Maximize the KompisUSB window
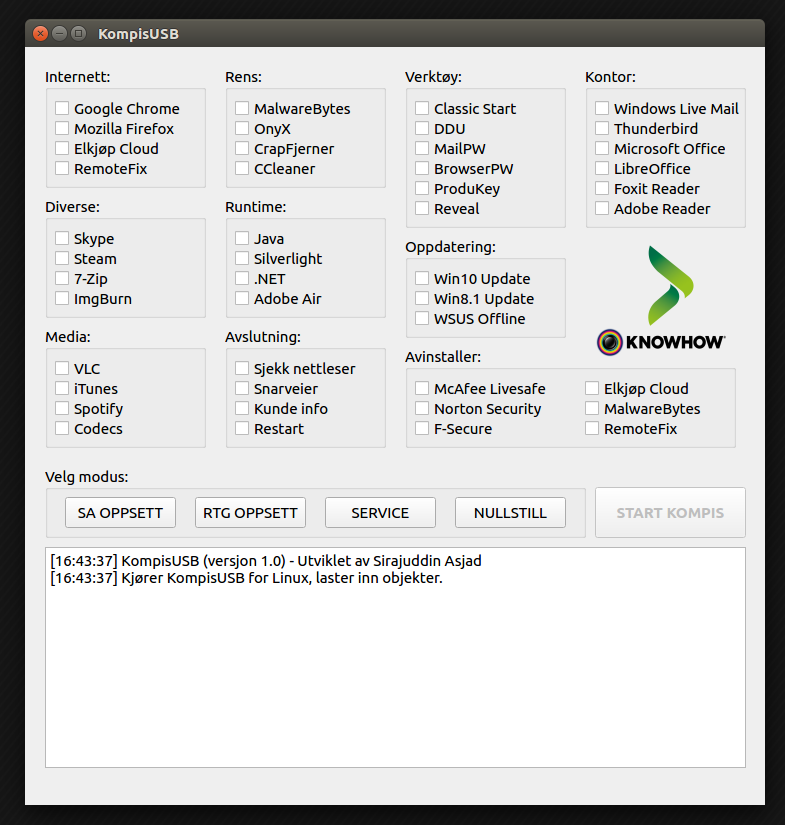Image resolution: width=785 pixels, height=825 pixels. point(78,34)
